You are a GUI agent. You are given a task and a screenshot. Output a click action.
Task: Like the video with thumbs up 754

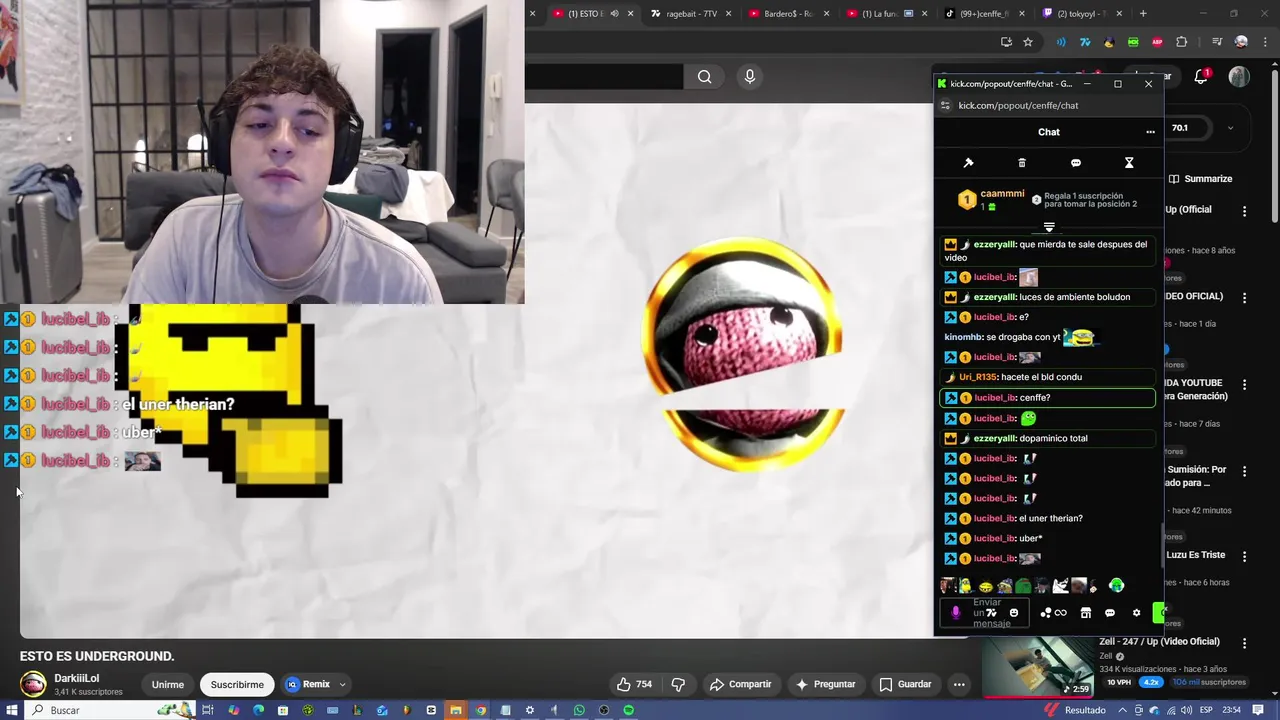click(634, 684)
